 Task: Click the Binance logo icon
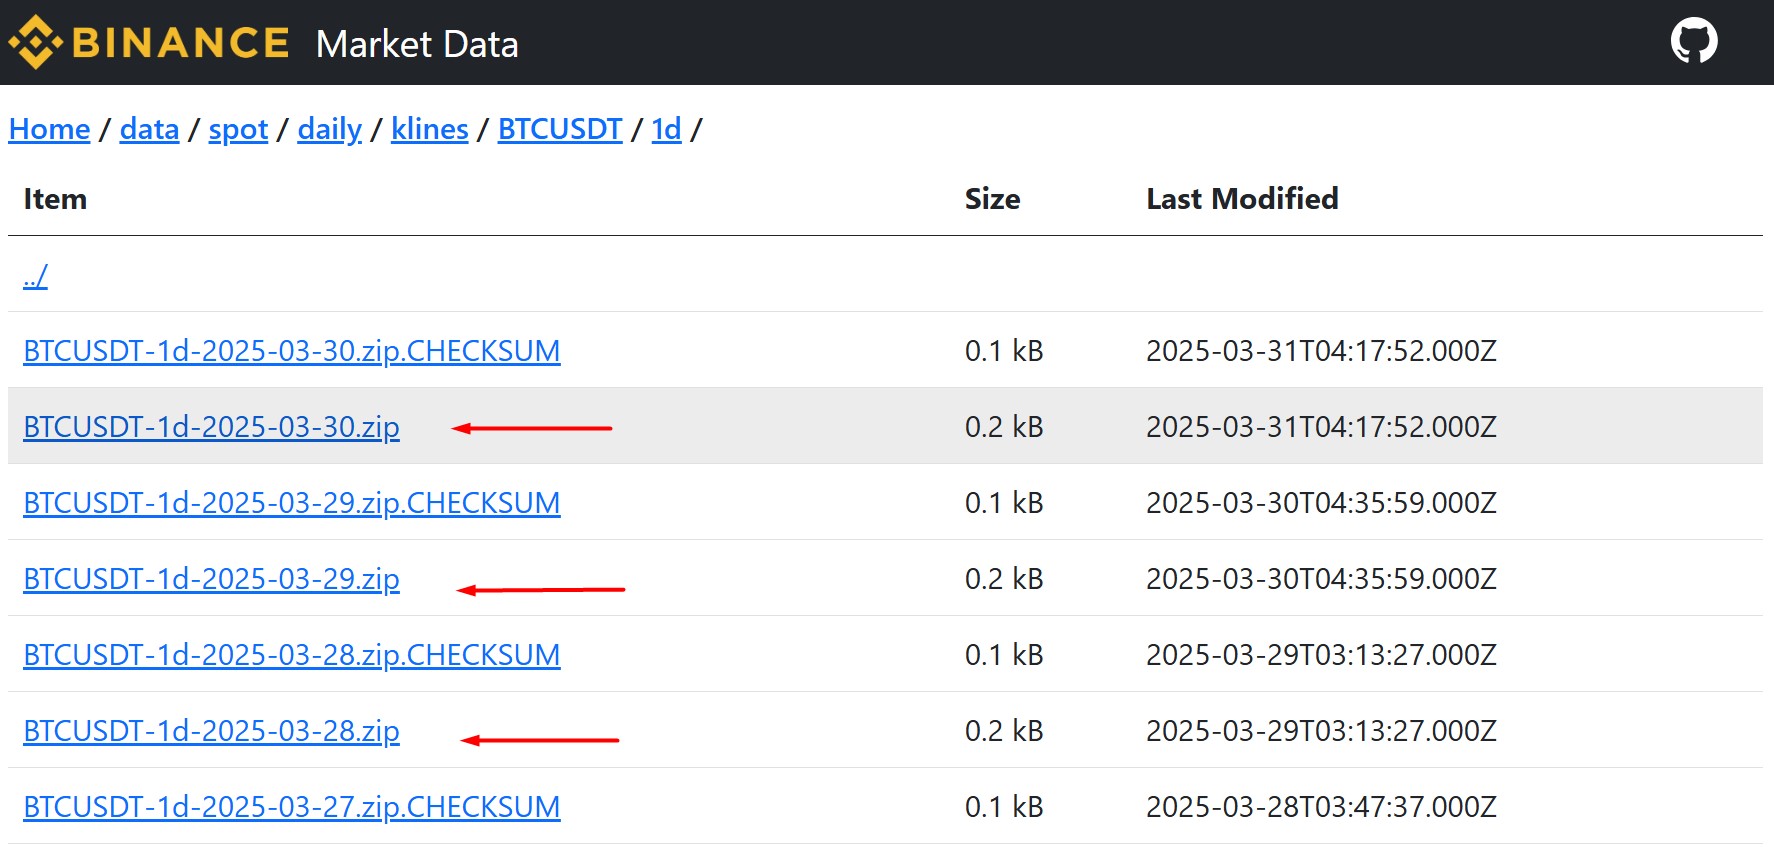coord(36,43)
